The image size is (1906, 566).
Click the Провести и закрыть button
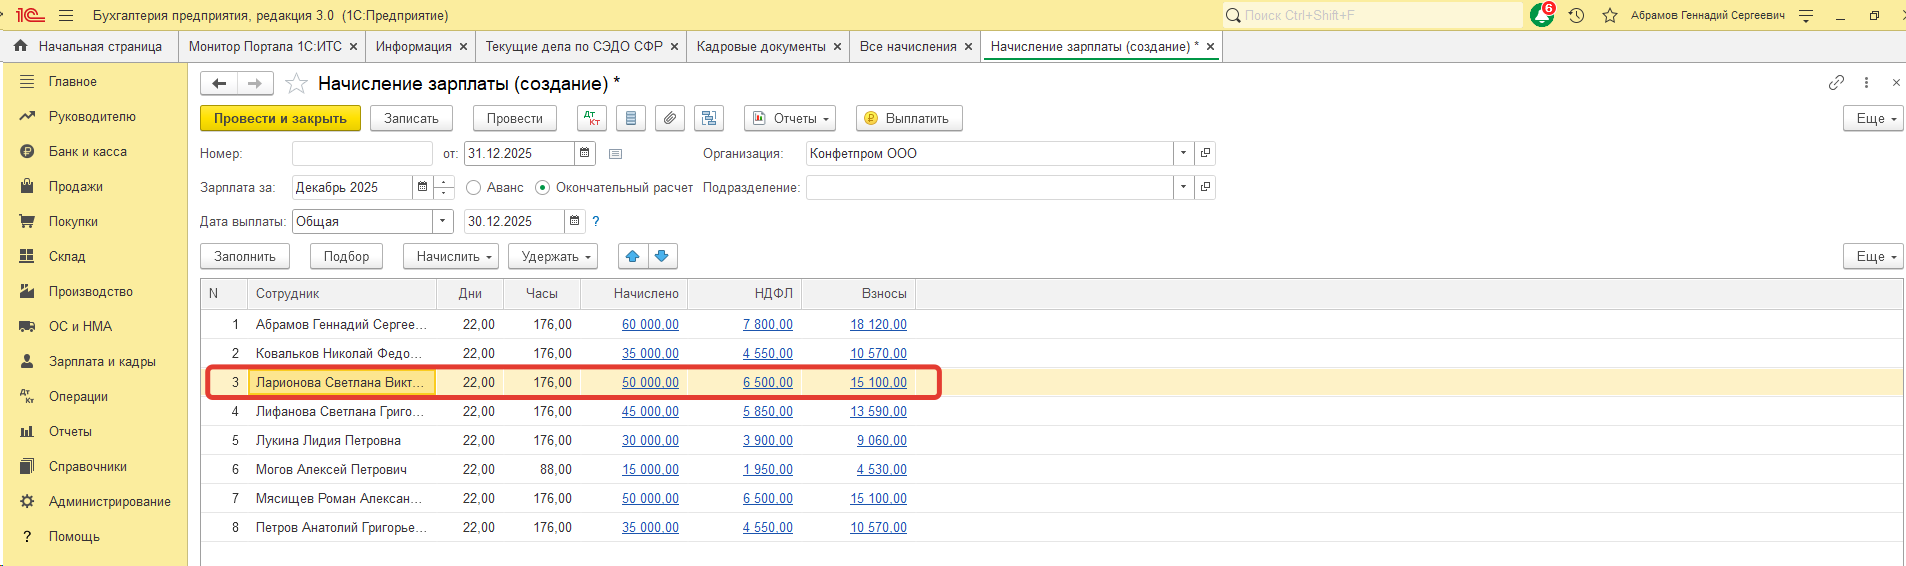click(280, 118)
